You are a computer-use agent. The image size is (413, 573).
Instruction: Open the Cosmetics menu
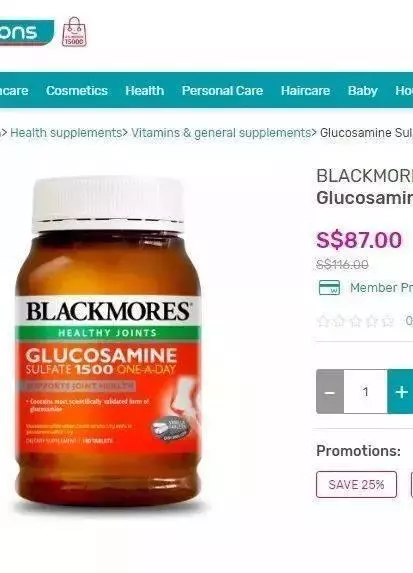click(77, 91)
